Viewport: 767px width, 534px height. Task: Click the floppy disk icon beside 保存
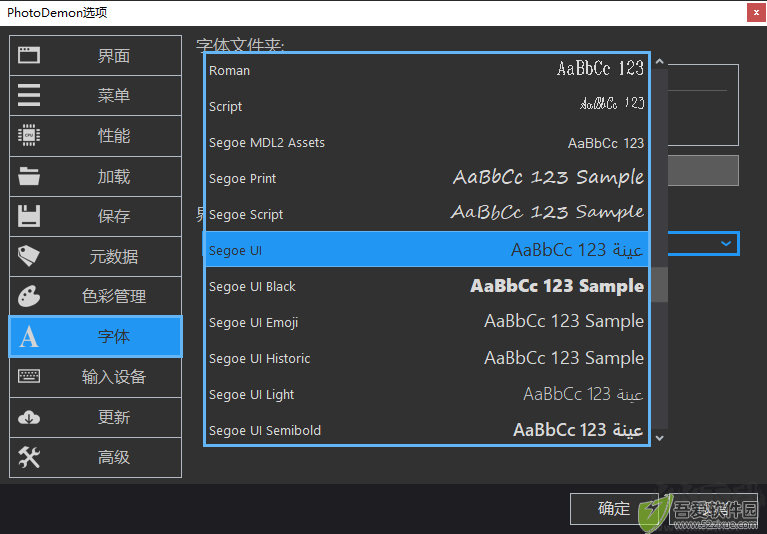pos(29,216)
